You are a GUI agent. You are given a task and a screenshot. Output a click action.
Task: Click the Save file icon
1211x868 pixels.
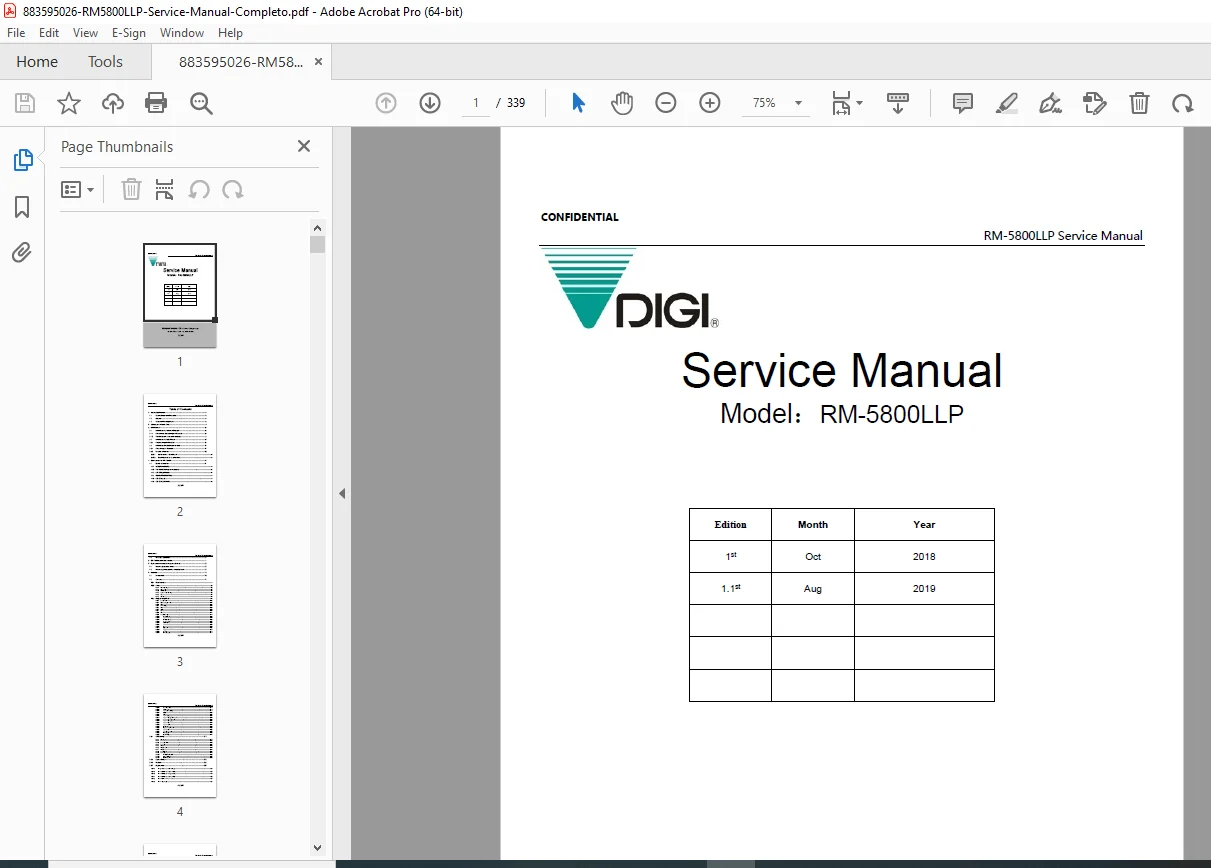pos(25,103)
